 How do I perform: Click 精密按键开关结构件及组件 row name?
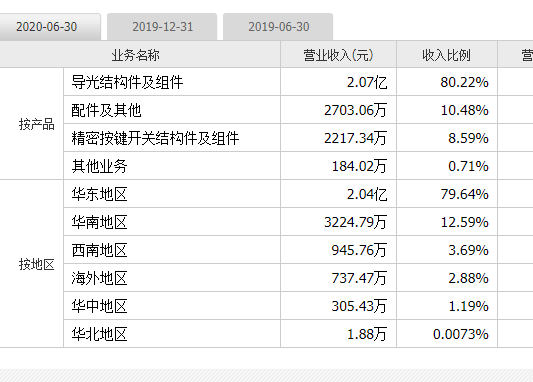(x=155, y=138)
